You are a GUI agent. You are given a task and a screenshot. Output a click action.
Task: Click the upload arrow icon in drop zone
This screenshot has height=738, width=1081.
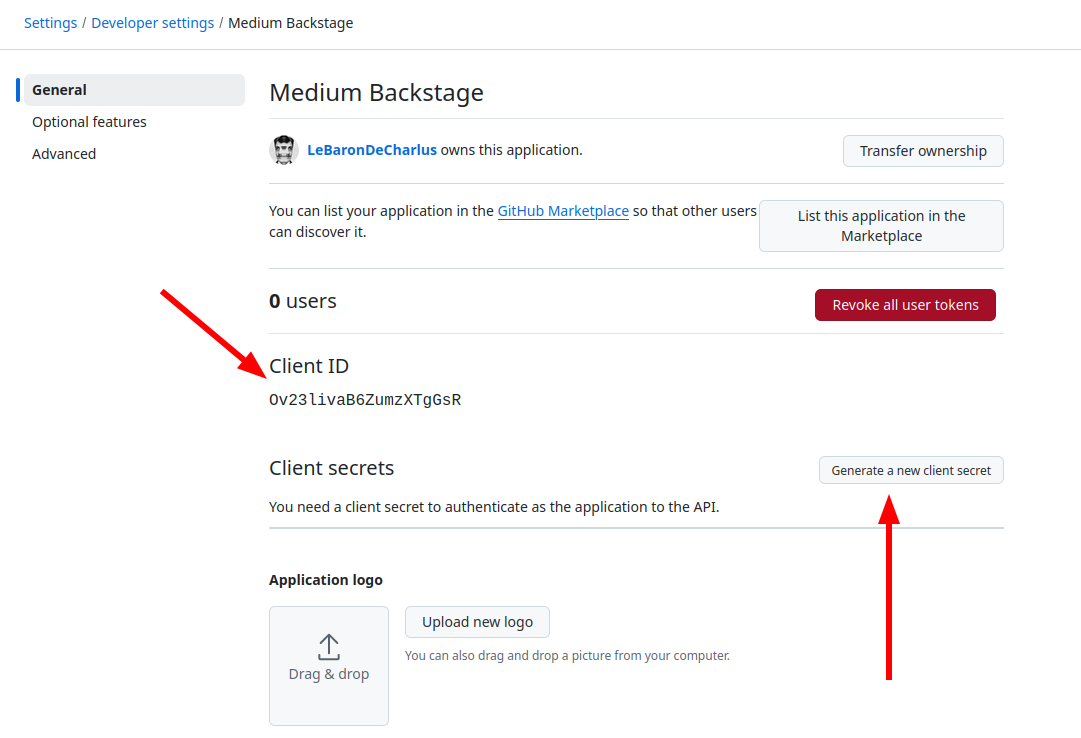tap(329, 648)
